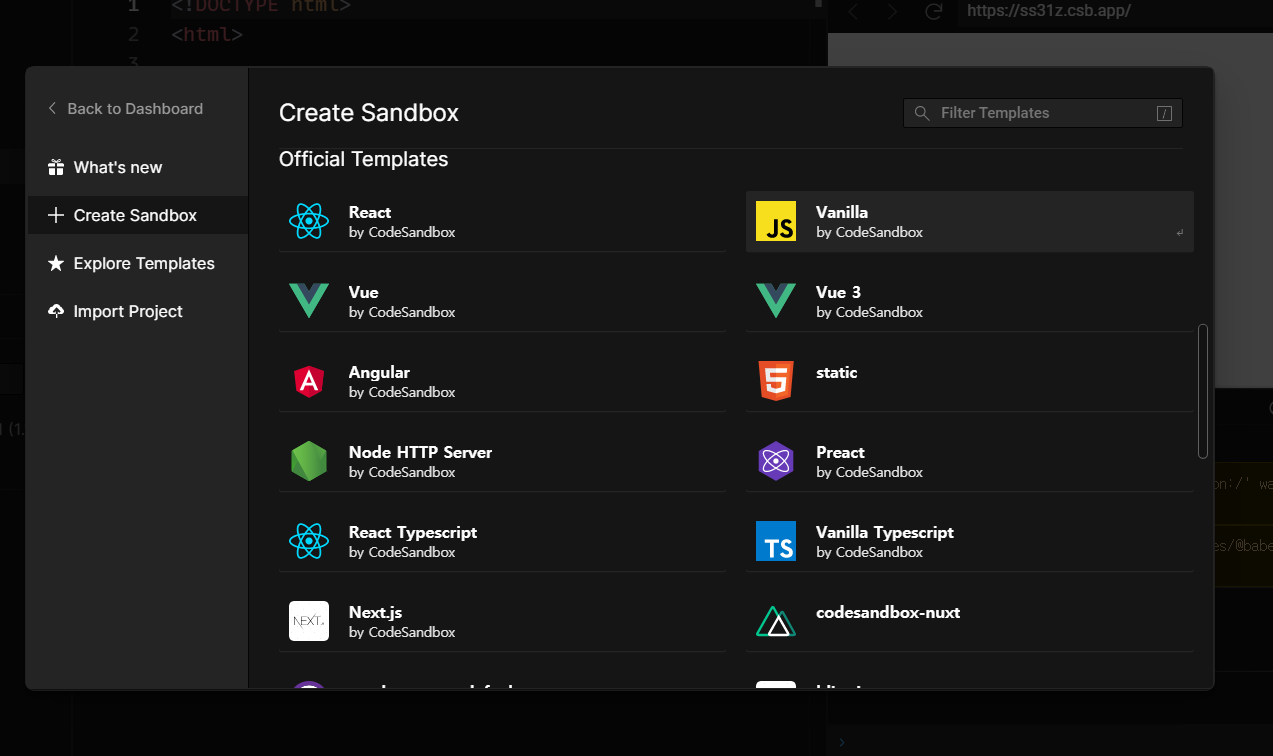Choose the Preact template title
Image resolution: width=1273 pixels, height=756 pixels.
click(x=840, y=452)
